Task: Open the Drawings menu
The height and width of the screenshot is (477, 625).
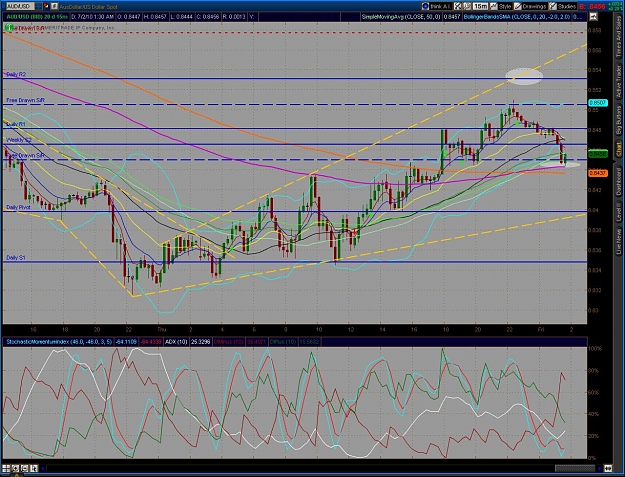Action: pos(530,6)
